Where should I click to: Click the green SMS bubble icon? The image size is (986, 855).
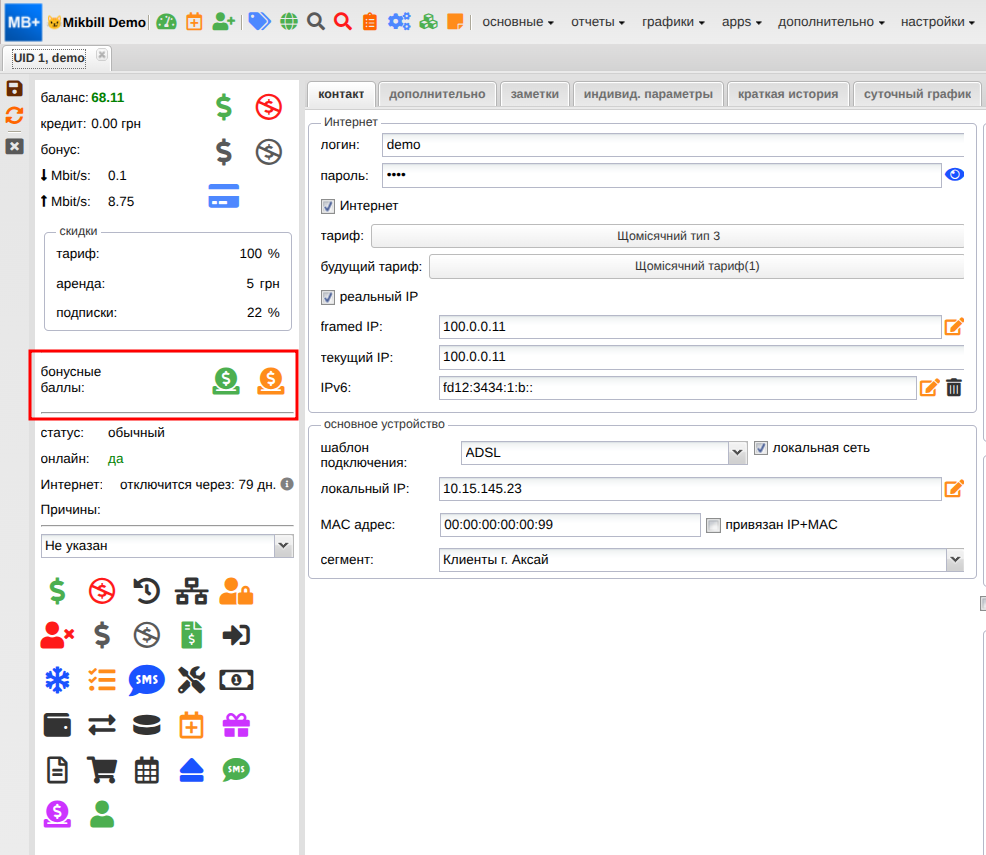tap(236, 770)
